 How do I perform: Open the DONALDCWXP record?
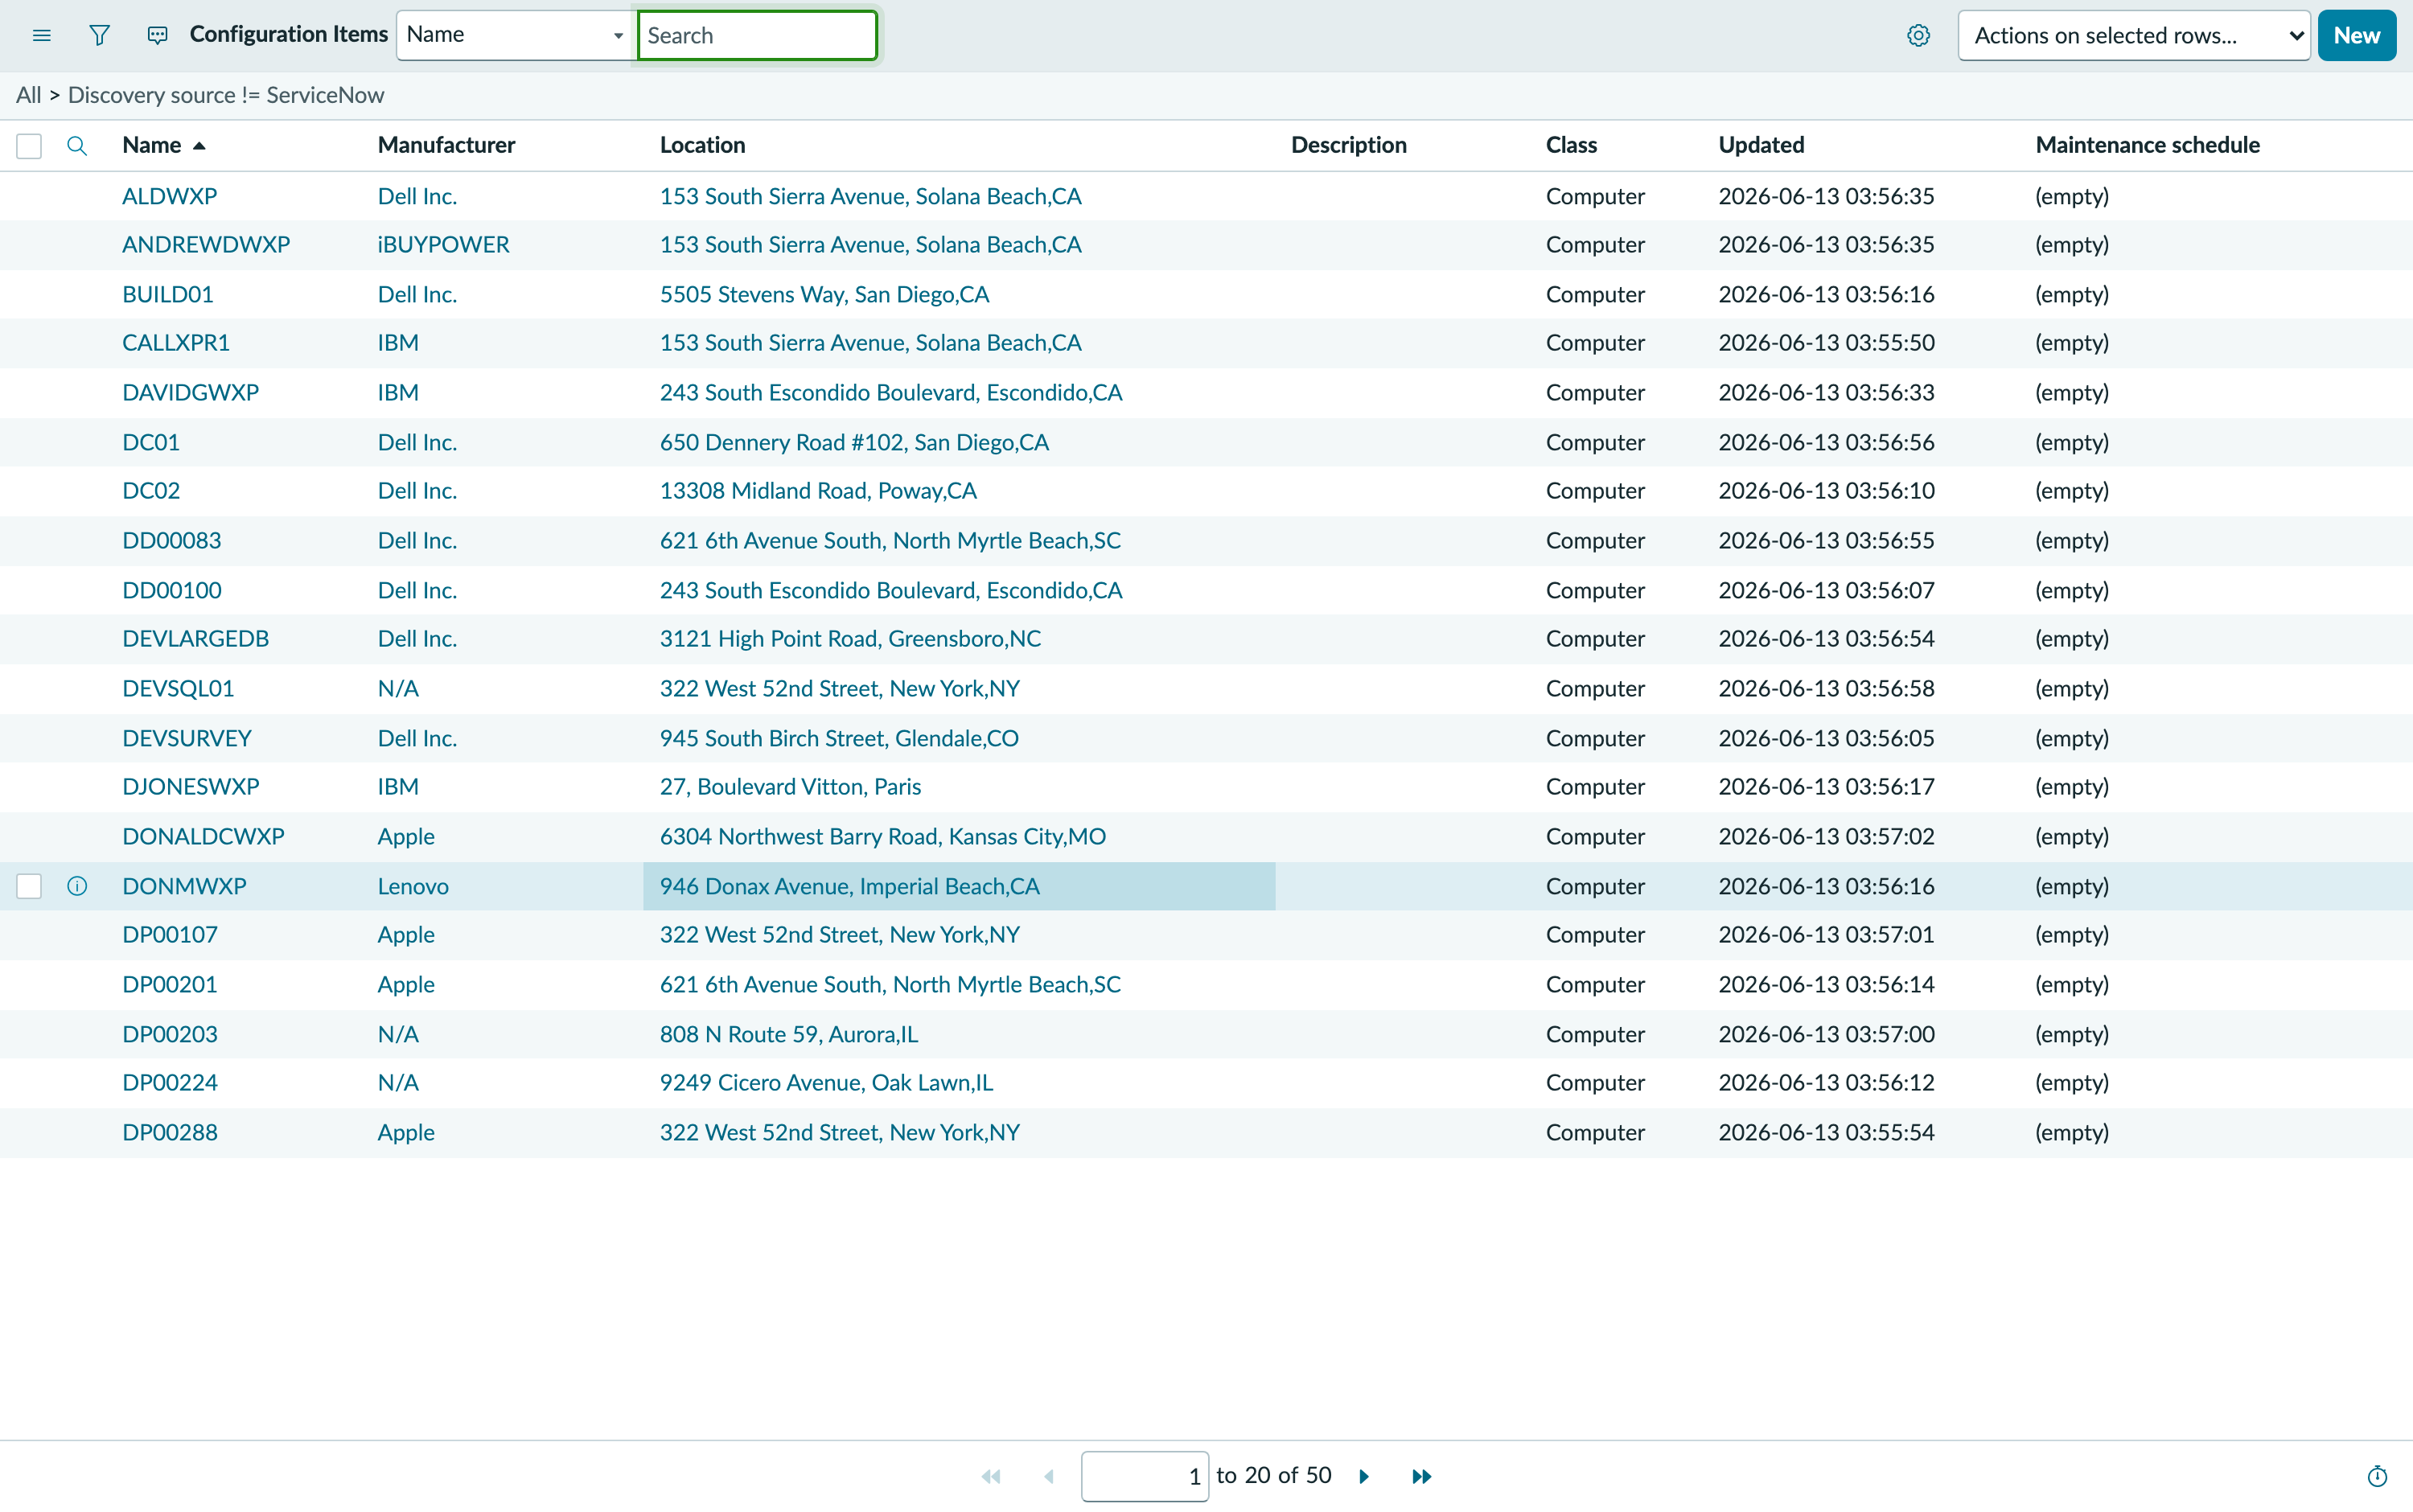[203, 836]
